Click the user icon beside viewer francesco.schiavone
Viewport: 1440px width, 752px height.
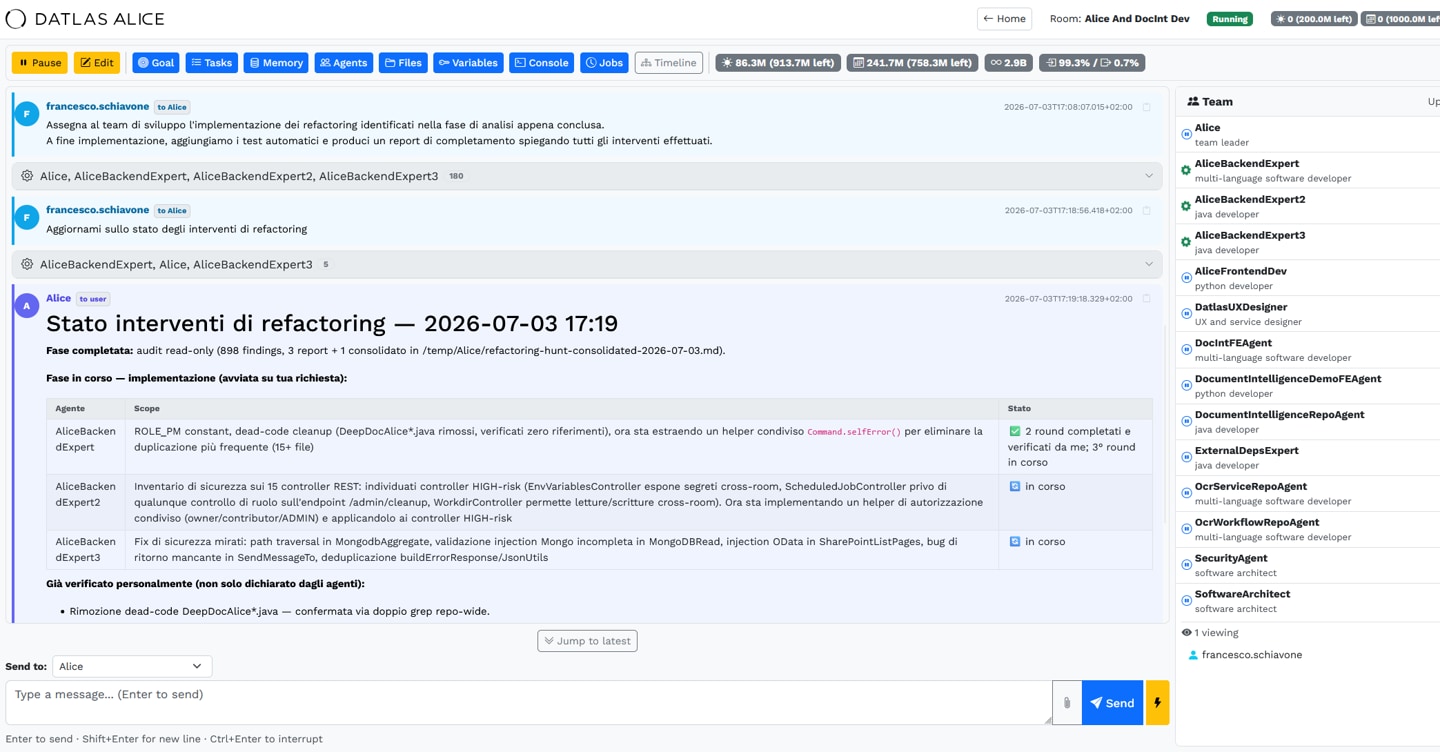point(1193,655)
